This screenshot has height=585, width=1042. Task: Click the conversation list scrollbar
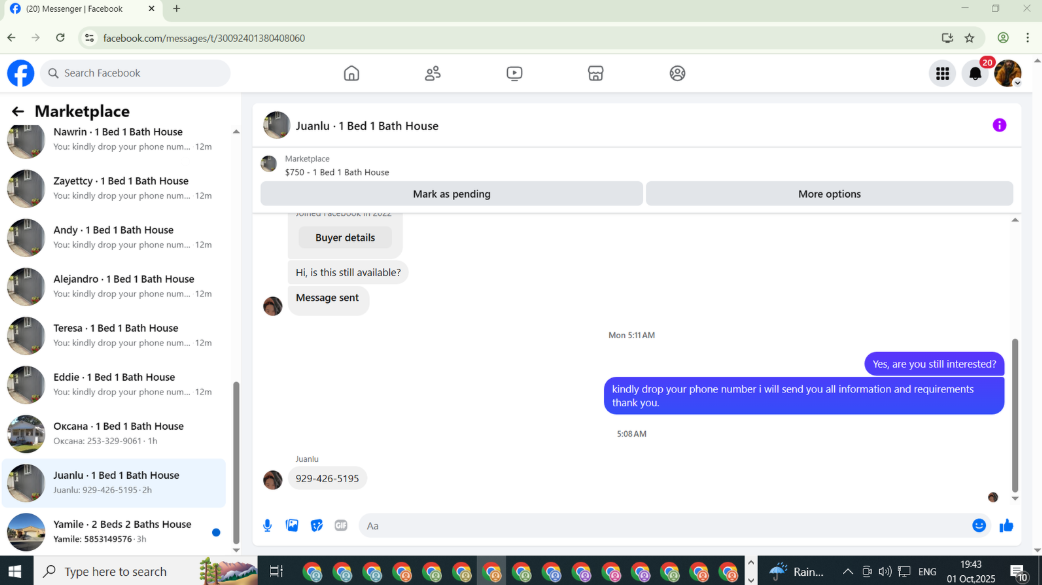pyautogui.click(x=236, y=461)
